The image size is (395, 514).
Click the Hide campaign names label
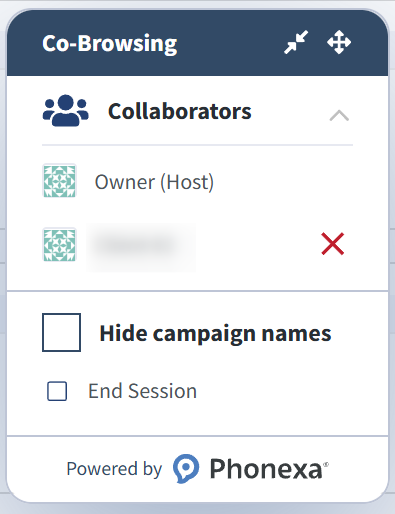(x=215, y=333)
